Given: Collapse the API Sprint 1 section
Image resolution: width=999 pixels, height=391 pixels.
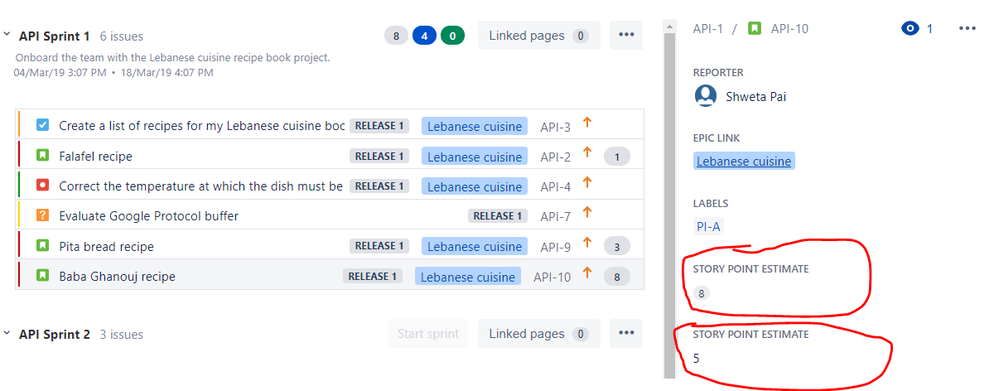Looking at the screenshot, I should [x=7, y=34].
